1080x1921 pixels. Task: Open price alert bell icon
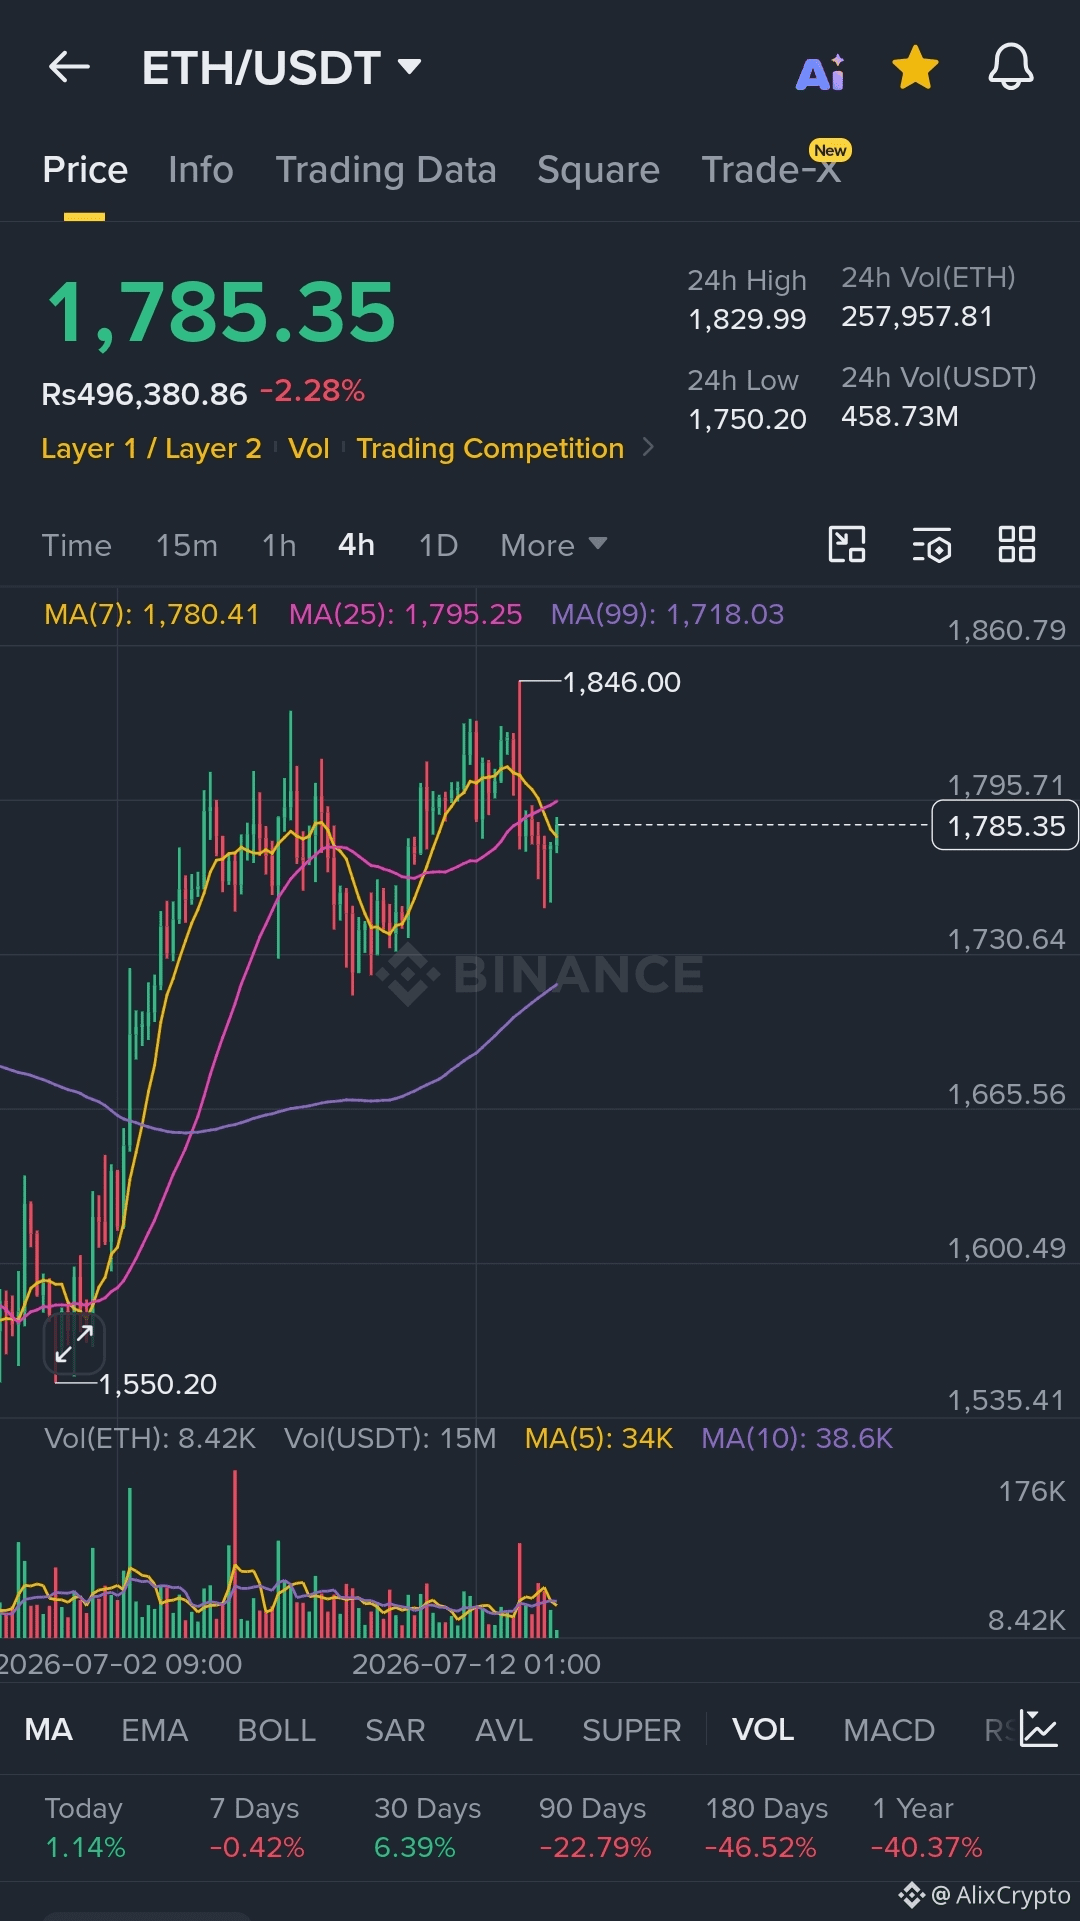pyautogui.click(x=1011, y=67)
